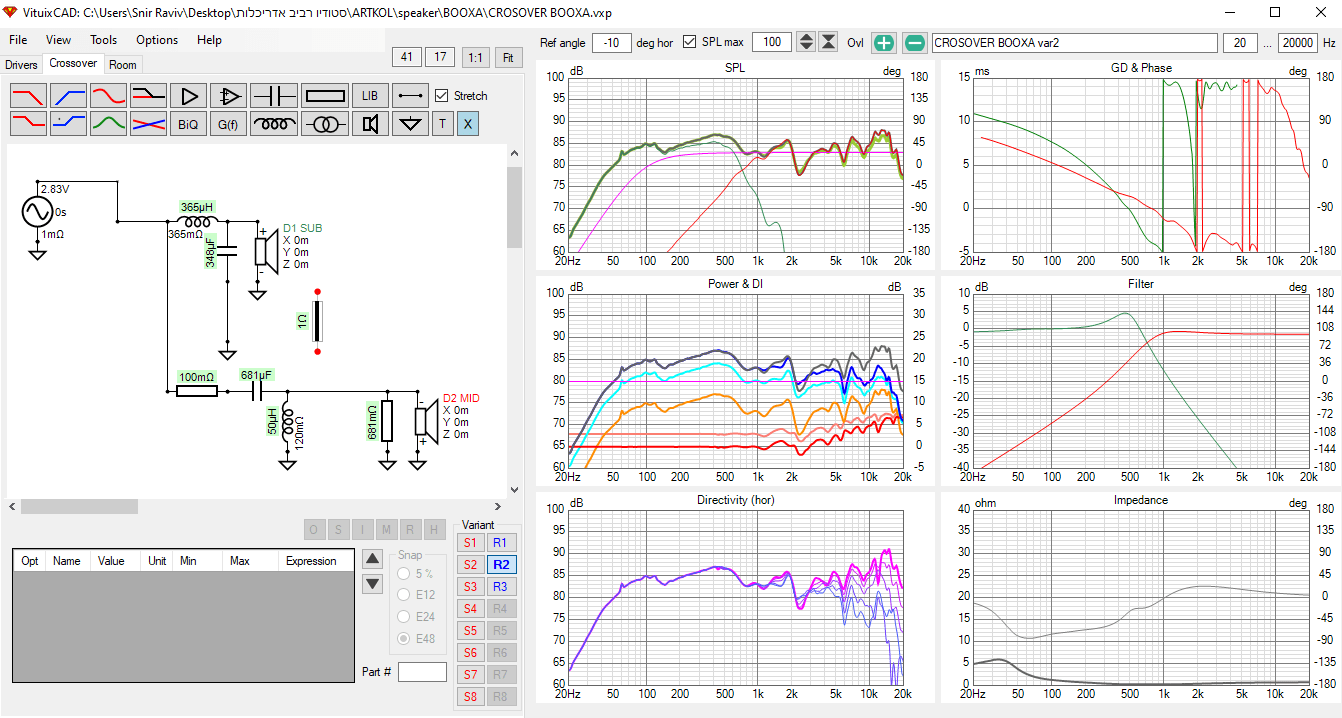Click the Ref angle input field
Image resolution: width=1342 pixels, height=718 pixels.
[612, 43]
